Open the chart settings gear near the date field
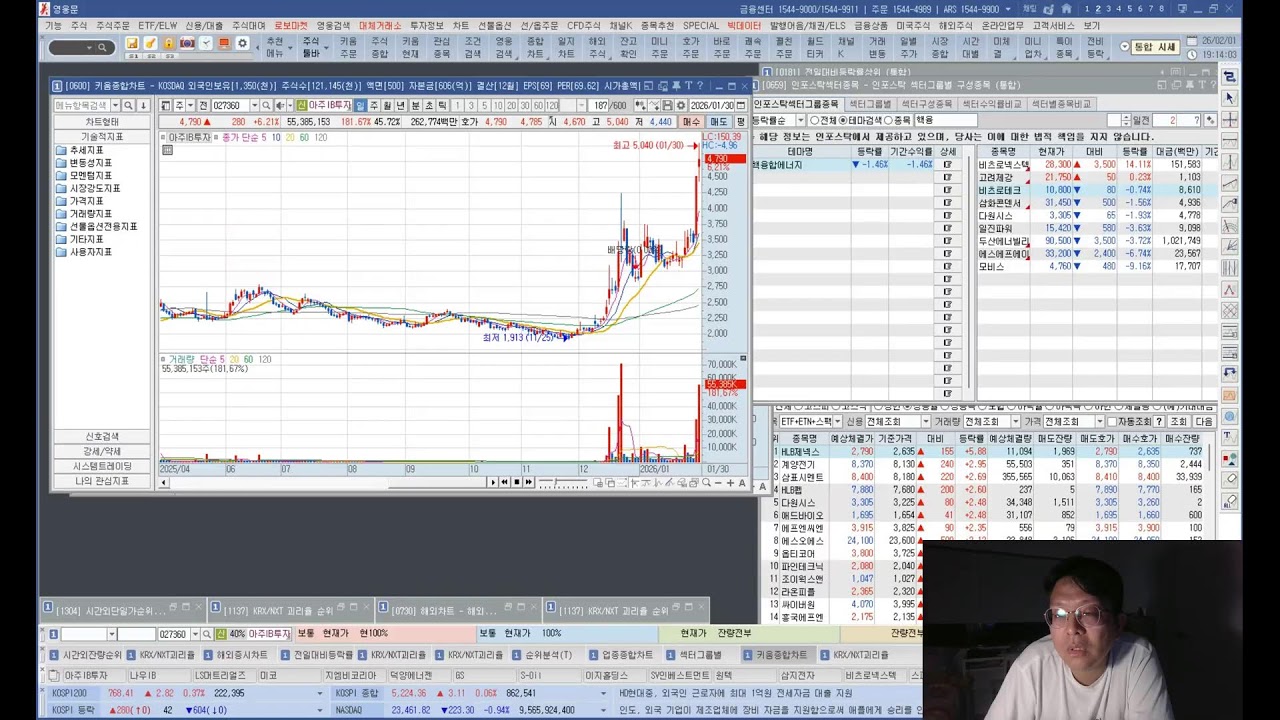 681,105
